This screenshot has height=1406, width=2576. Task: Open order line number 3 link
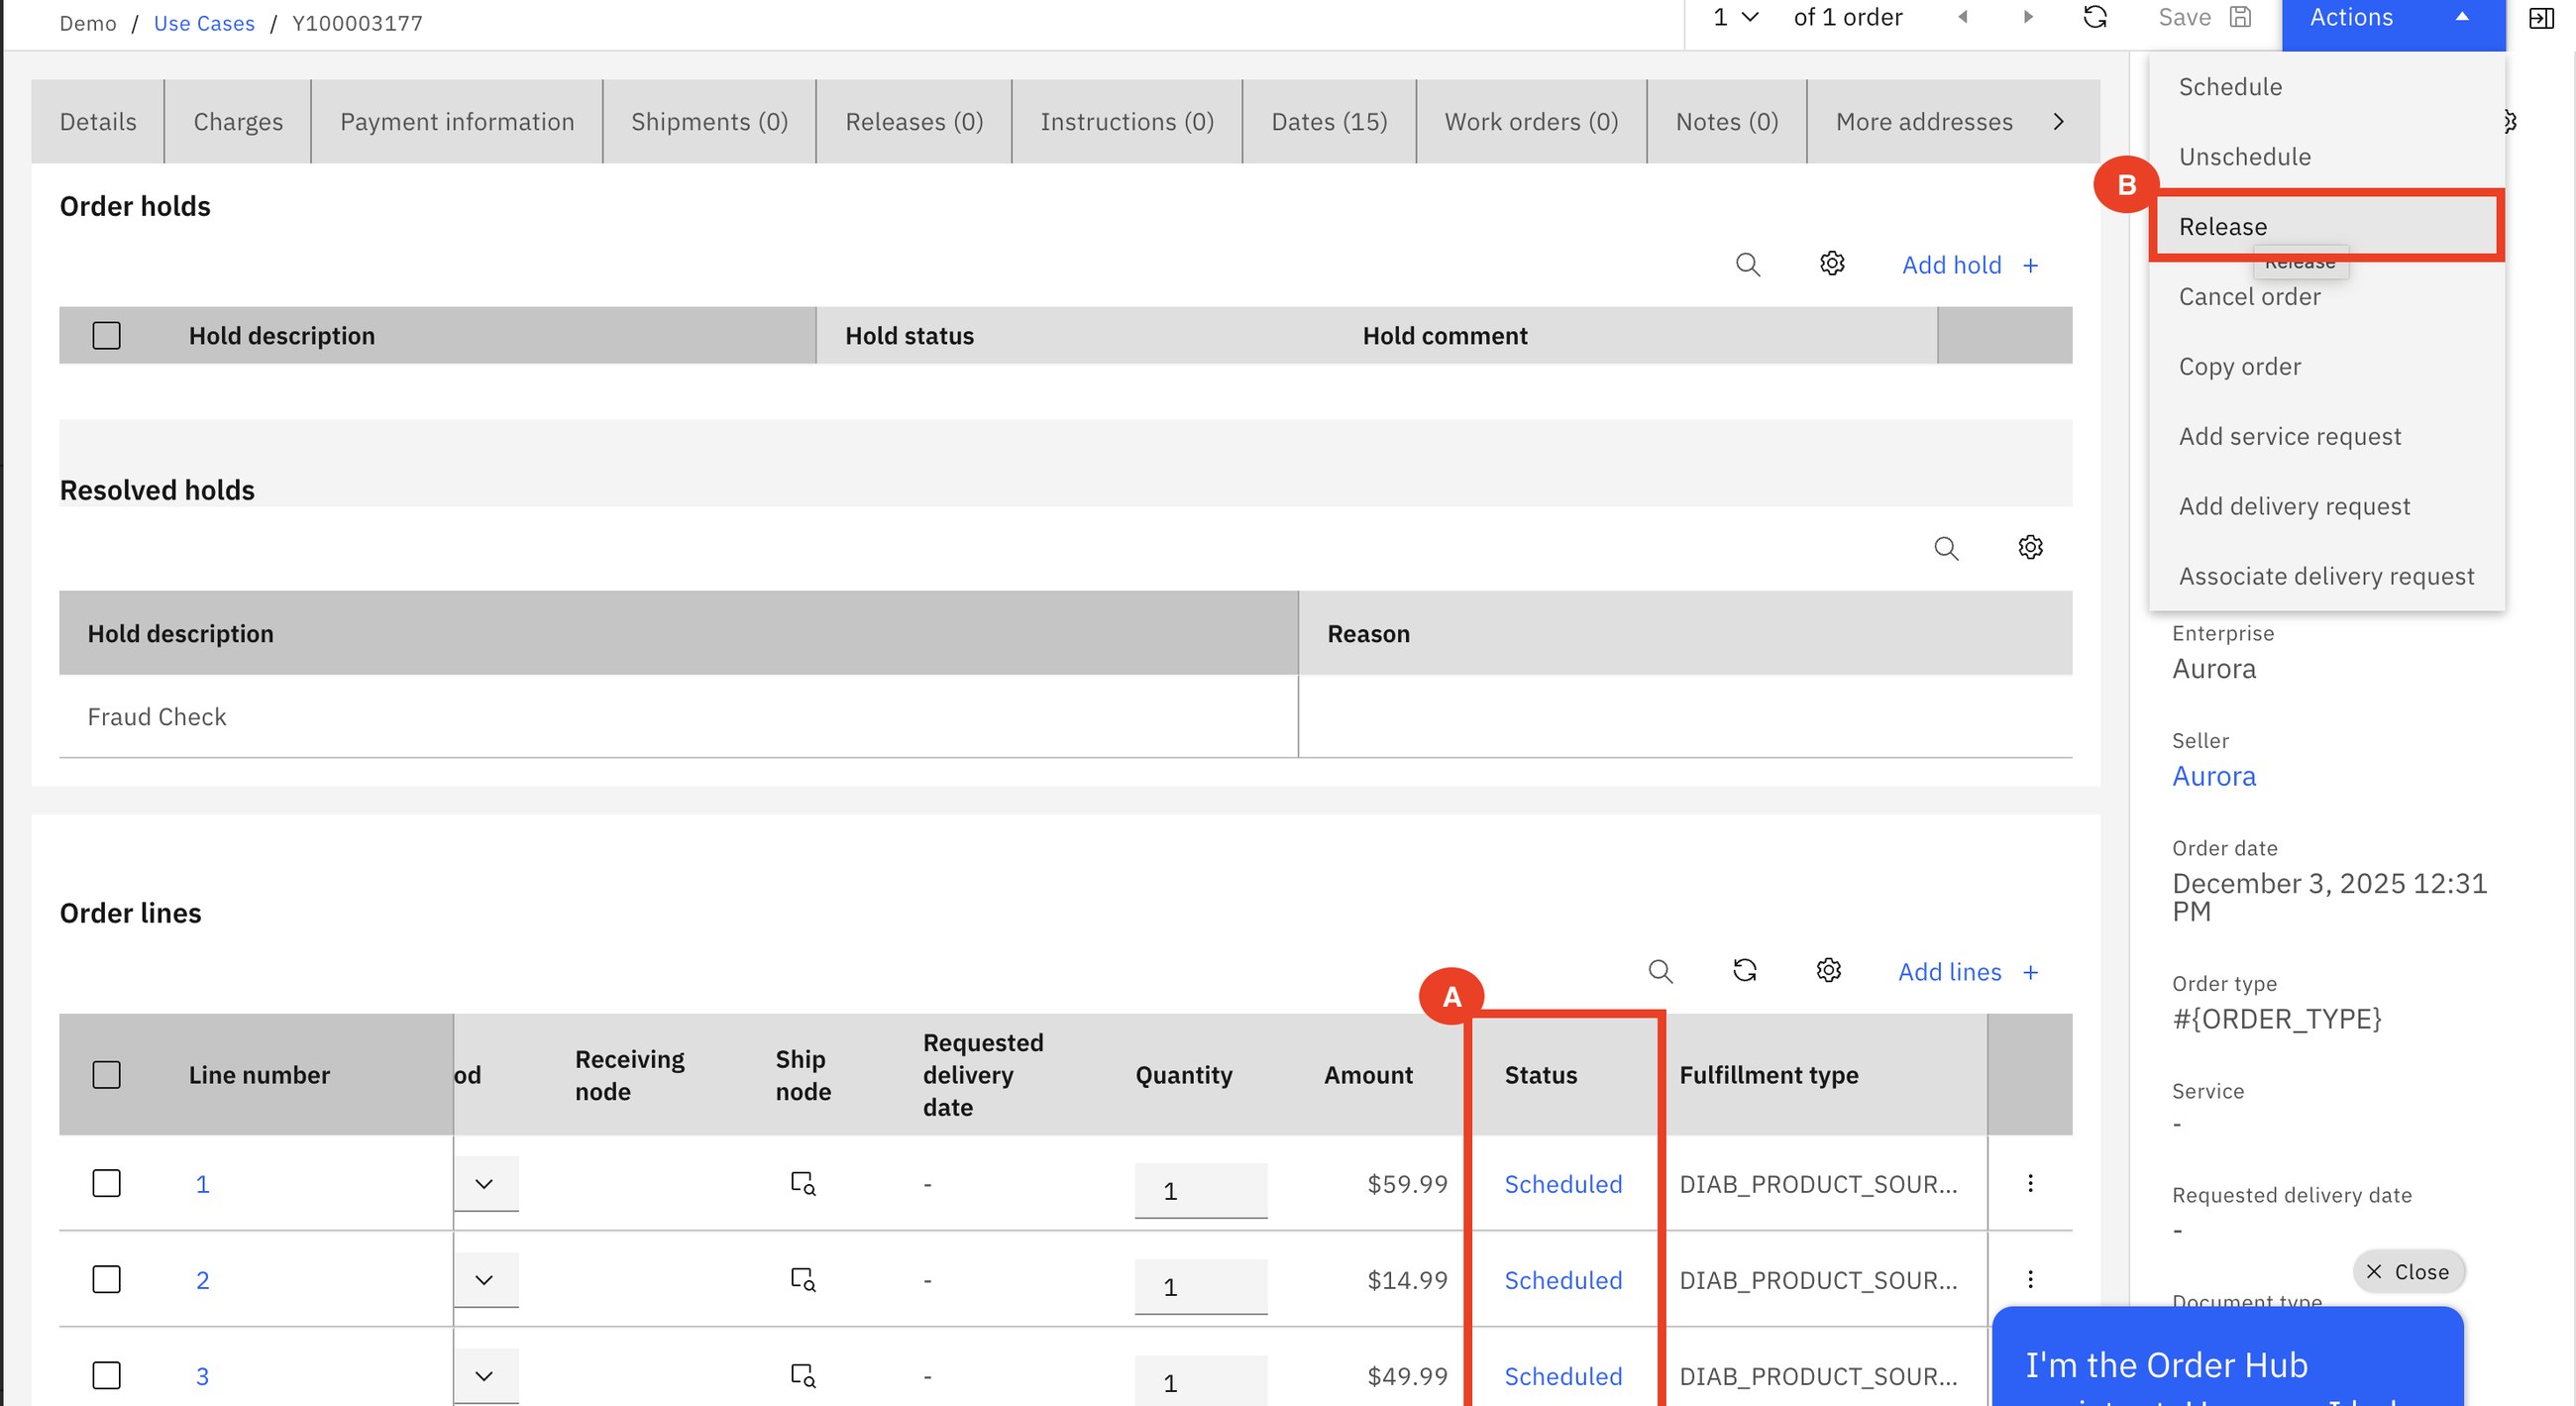coord(202,1376)
